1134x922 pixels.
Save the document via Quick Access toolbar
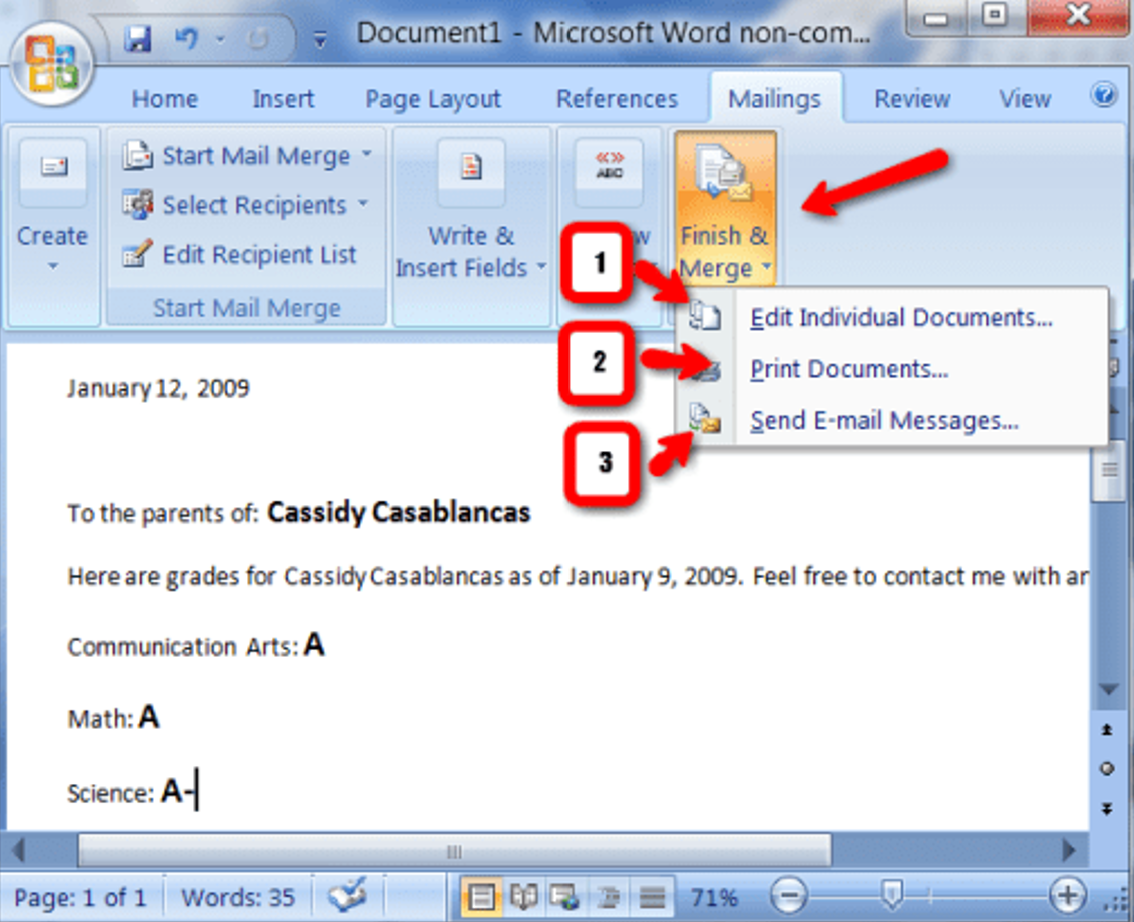[x=138, y=38]
